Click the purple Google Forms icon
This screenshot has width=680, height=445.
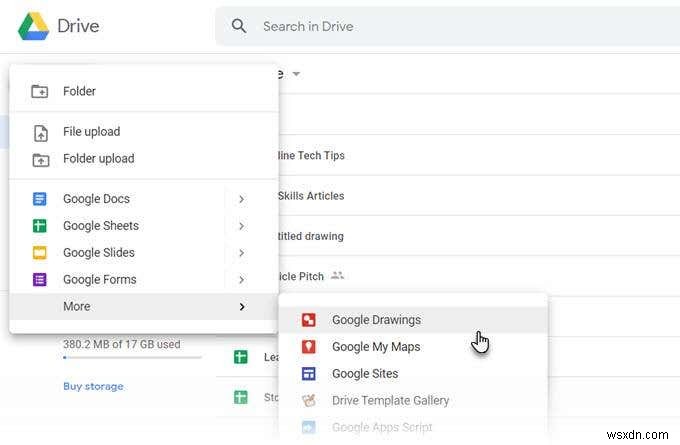(40, 280)
